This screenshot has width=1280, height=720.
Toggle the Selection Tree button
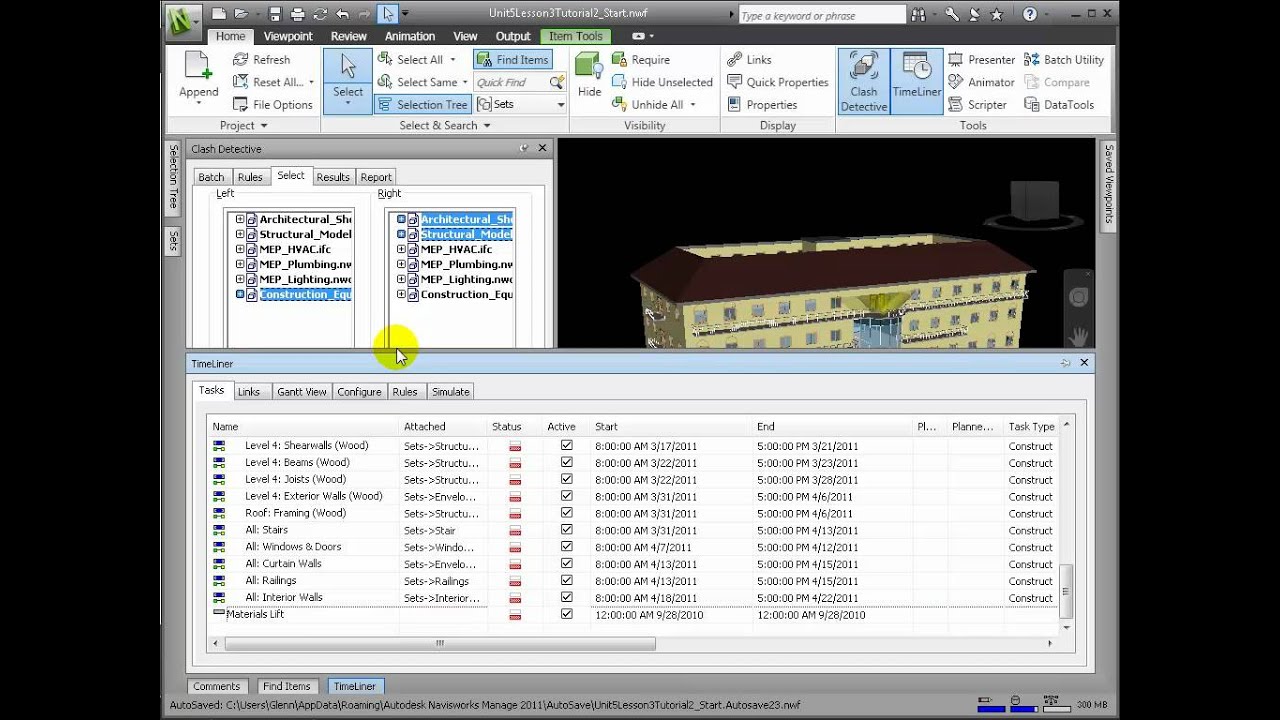pos(421,105)
